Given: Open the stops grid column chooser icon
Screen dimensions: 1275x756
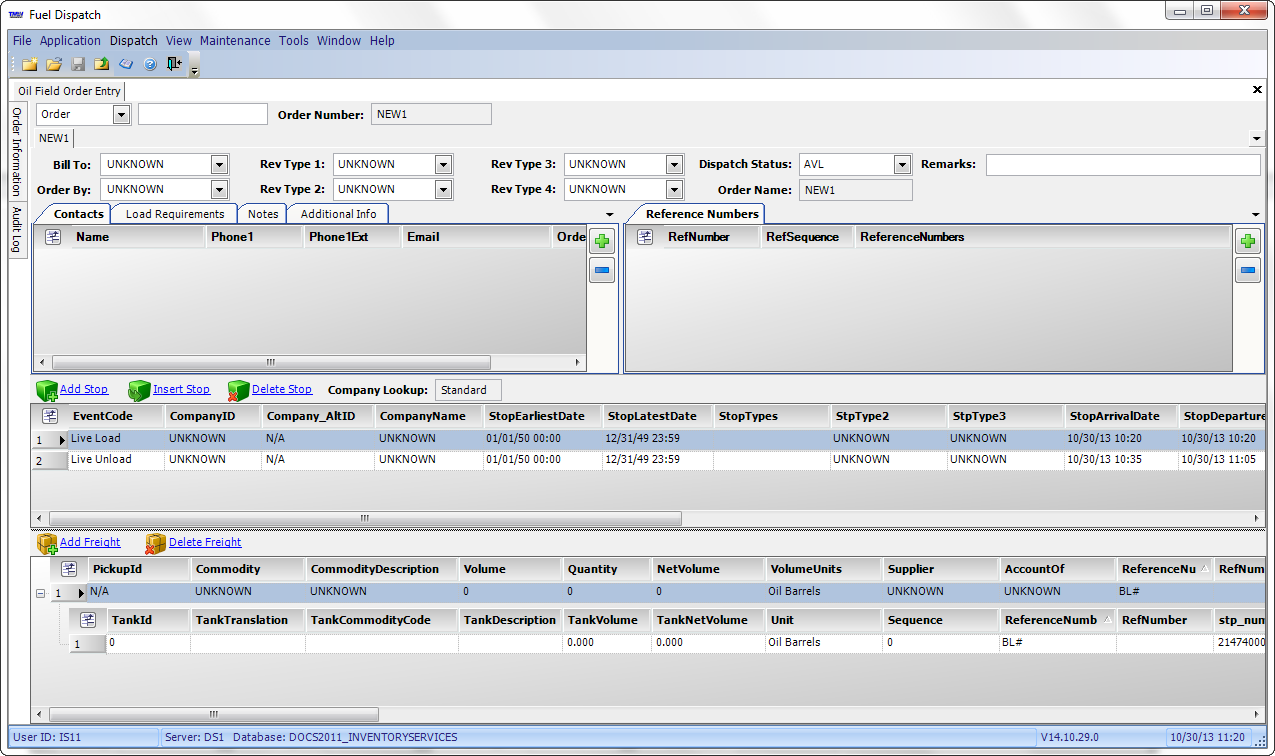Looking at the screenshot, I should click(51, 415).
